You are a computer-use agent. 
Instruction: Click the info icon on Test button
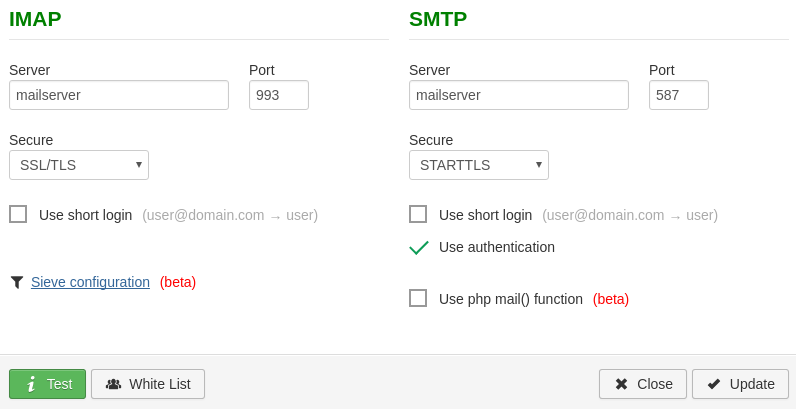(31, 384)
